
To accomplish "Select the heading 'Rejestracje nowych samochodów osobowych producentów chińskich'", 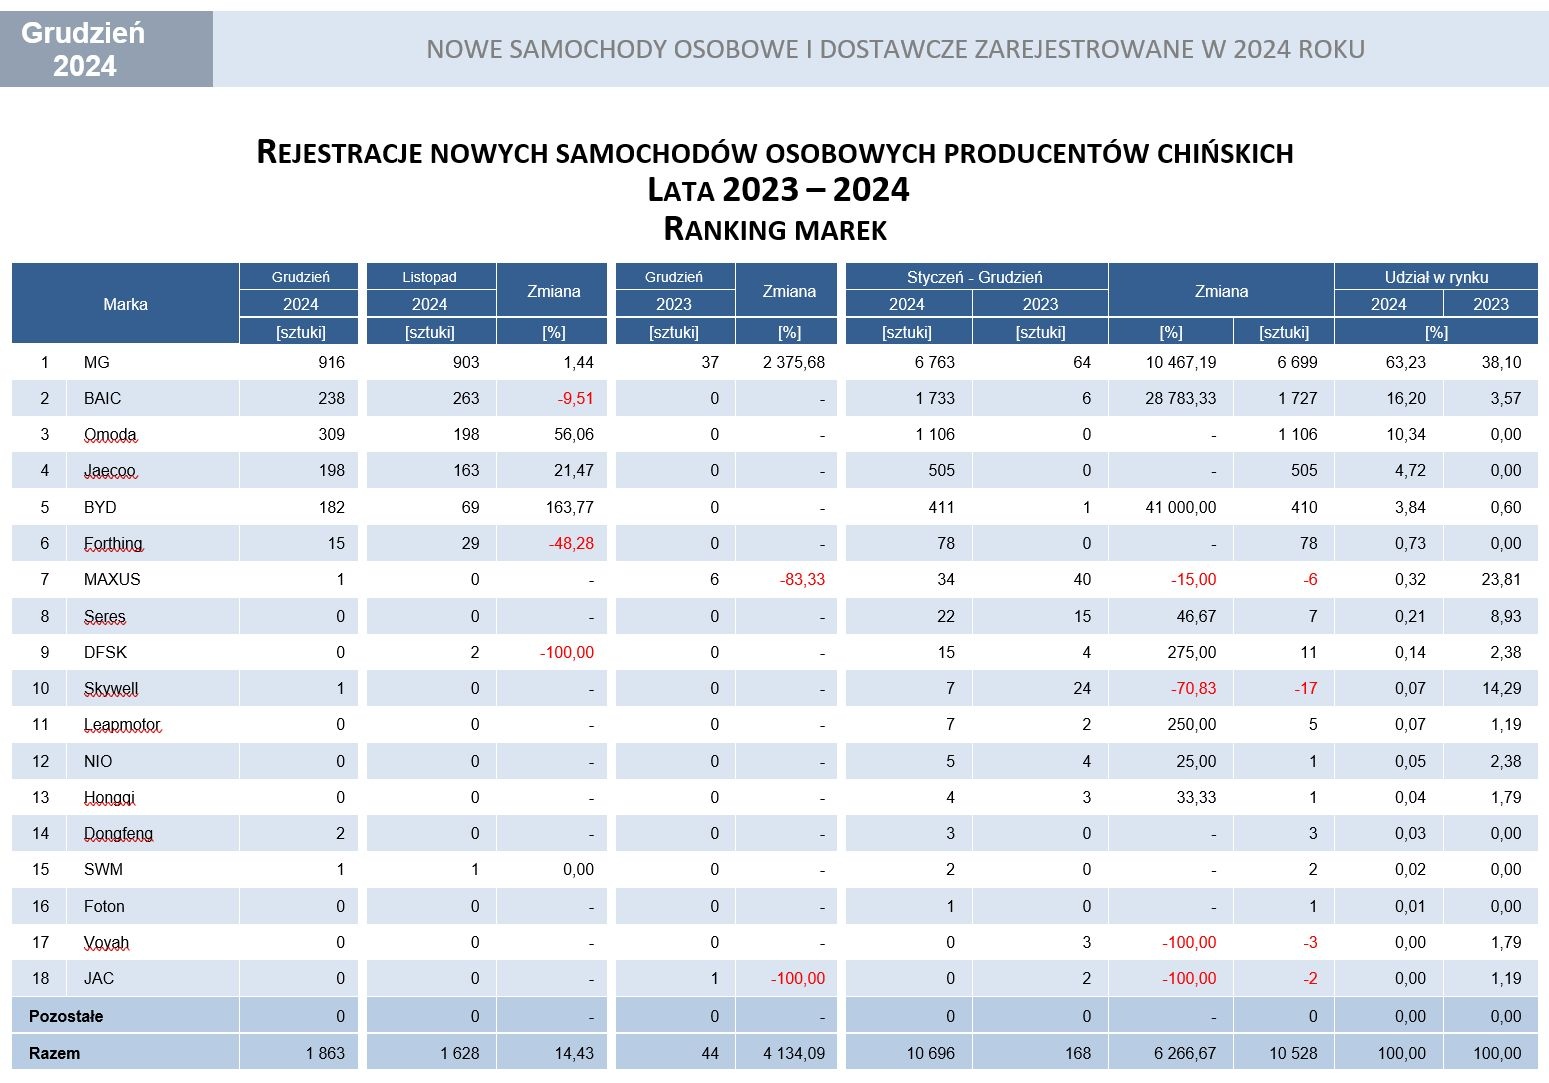I will click(x=775, y=152).
